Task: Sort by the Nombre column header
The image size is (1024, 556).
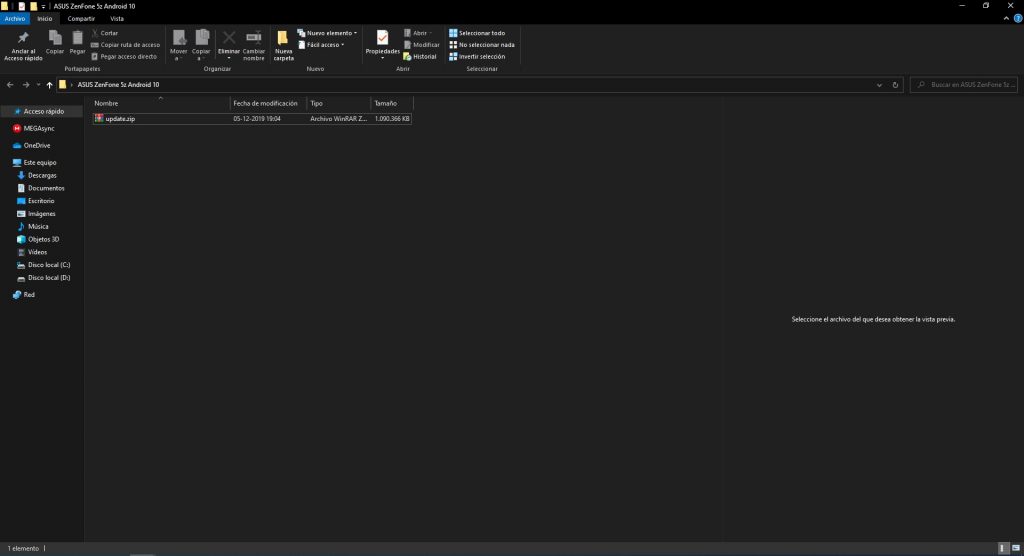Action: click(161, 103)
